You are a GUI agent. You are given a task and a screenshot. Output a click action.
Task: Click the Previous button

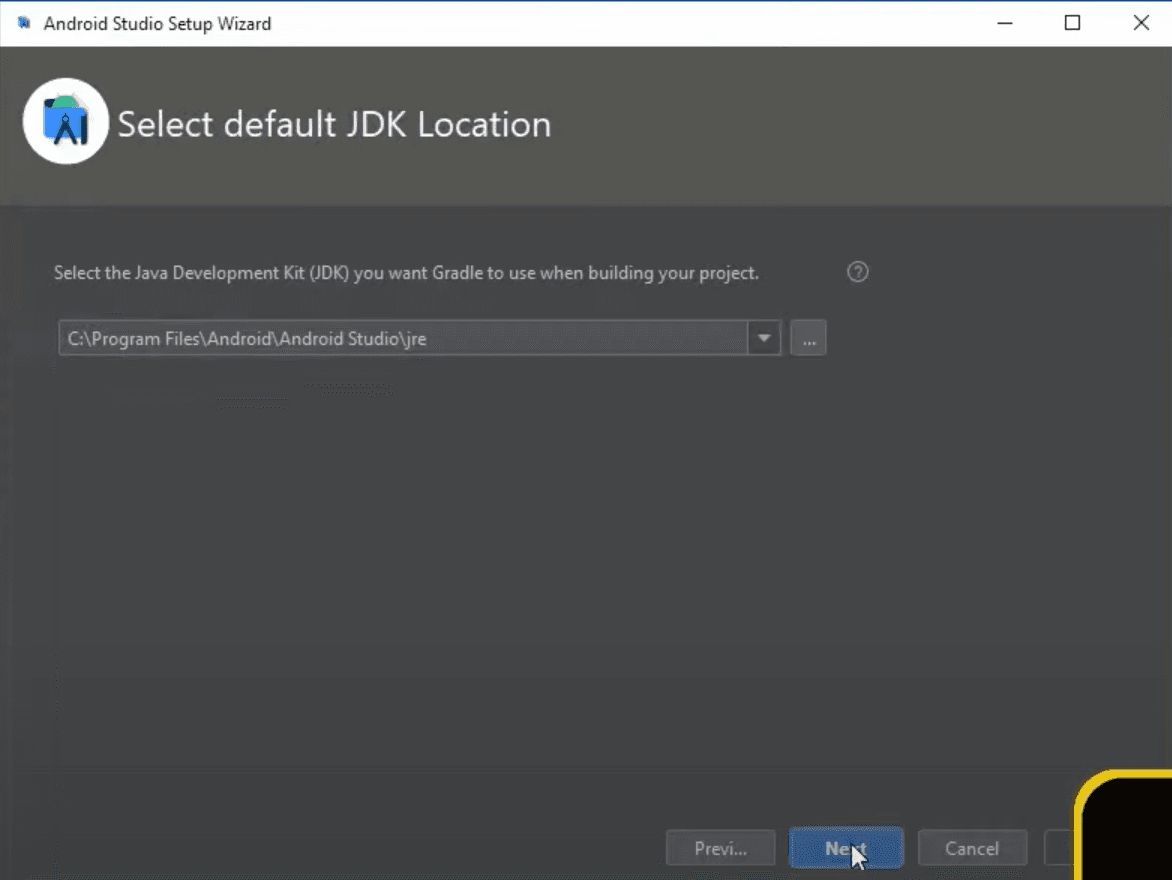(720, 847)
